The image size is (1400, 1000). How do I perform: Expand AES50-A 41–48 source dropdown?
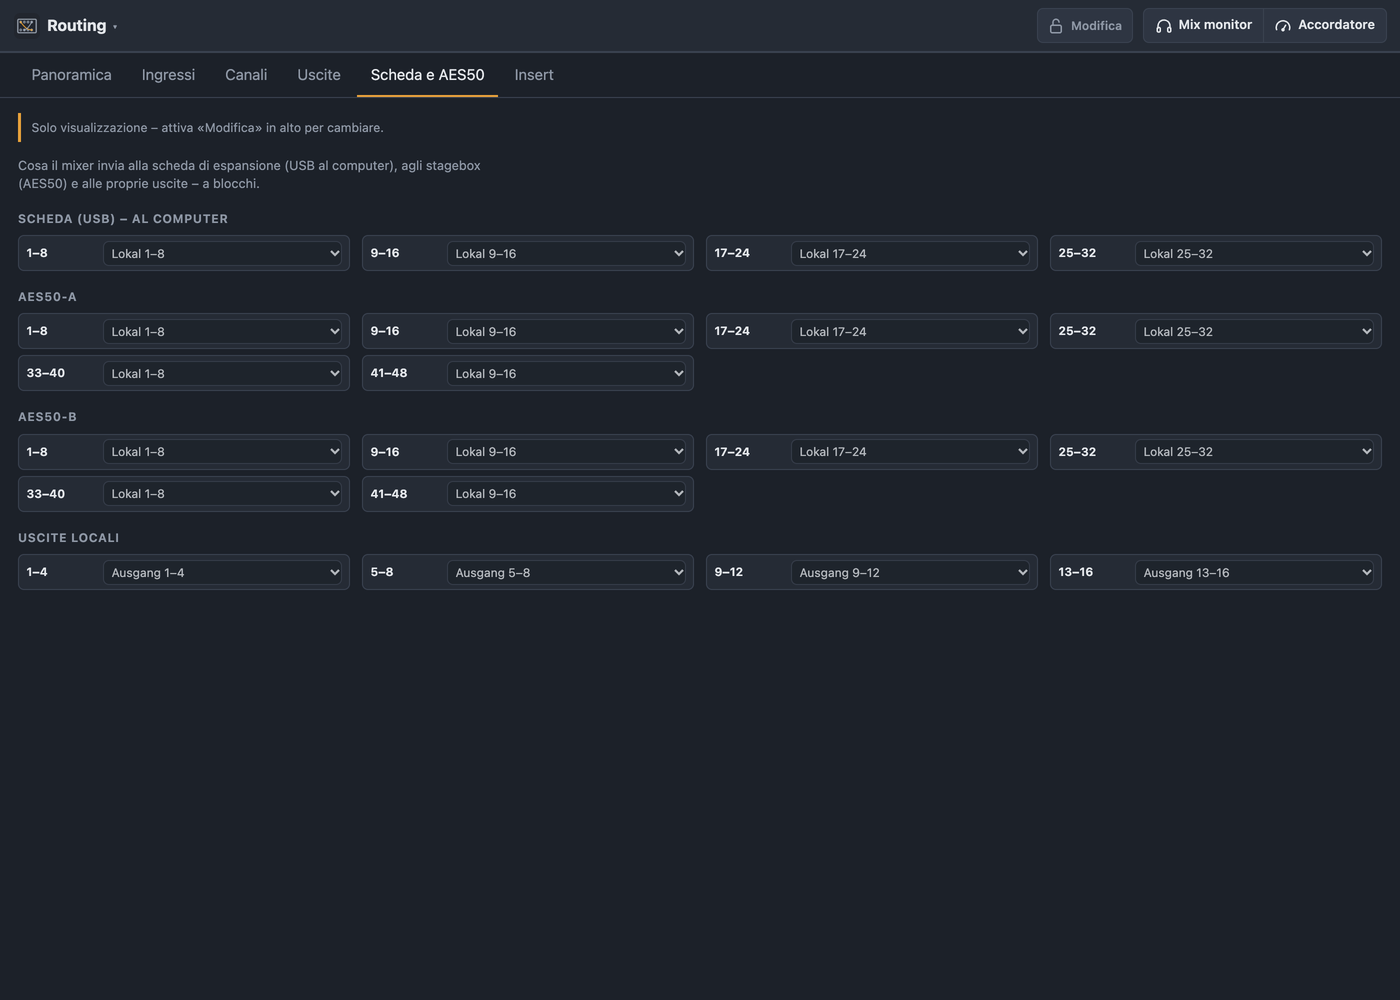567,374
